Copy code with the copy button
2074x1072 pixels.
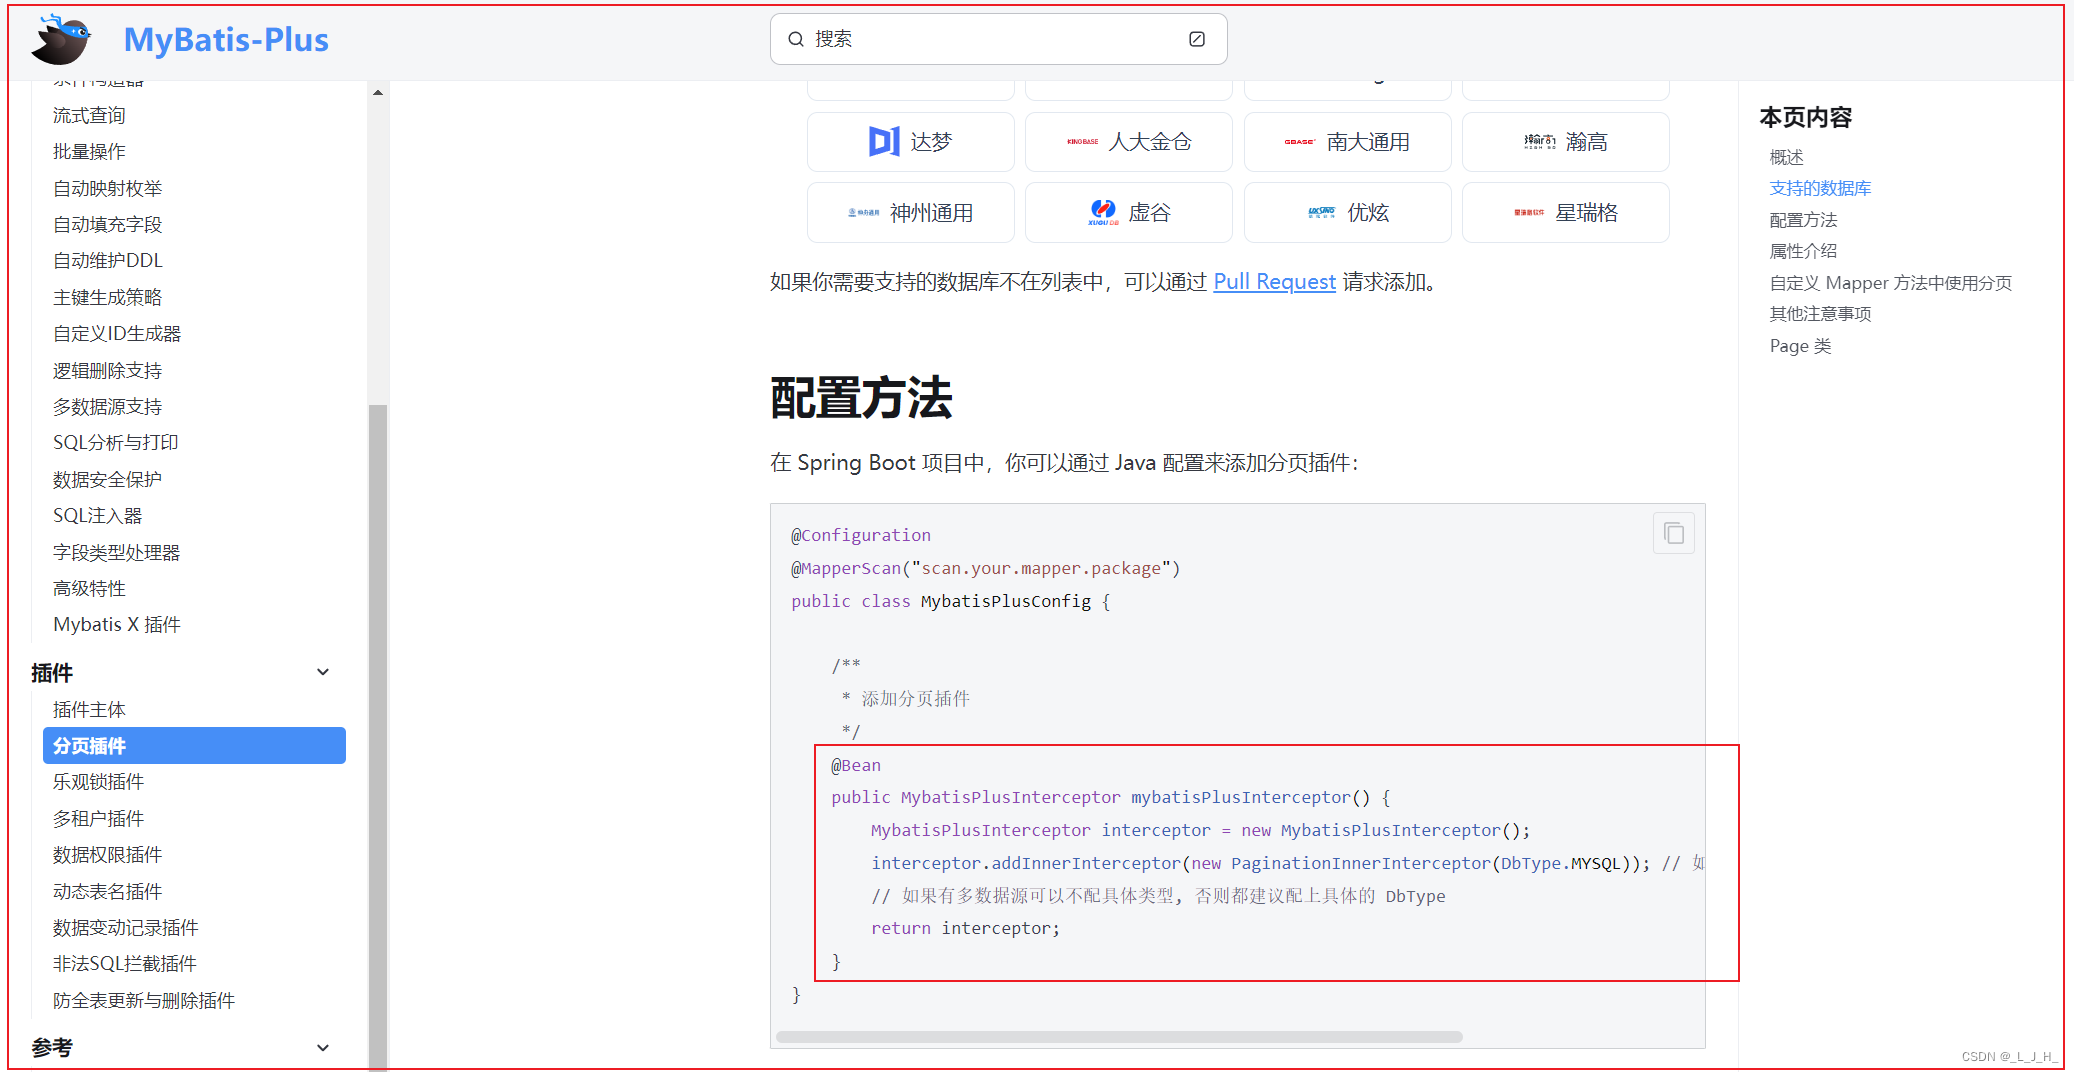click(x=1674, y=533)
